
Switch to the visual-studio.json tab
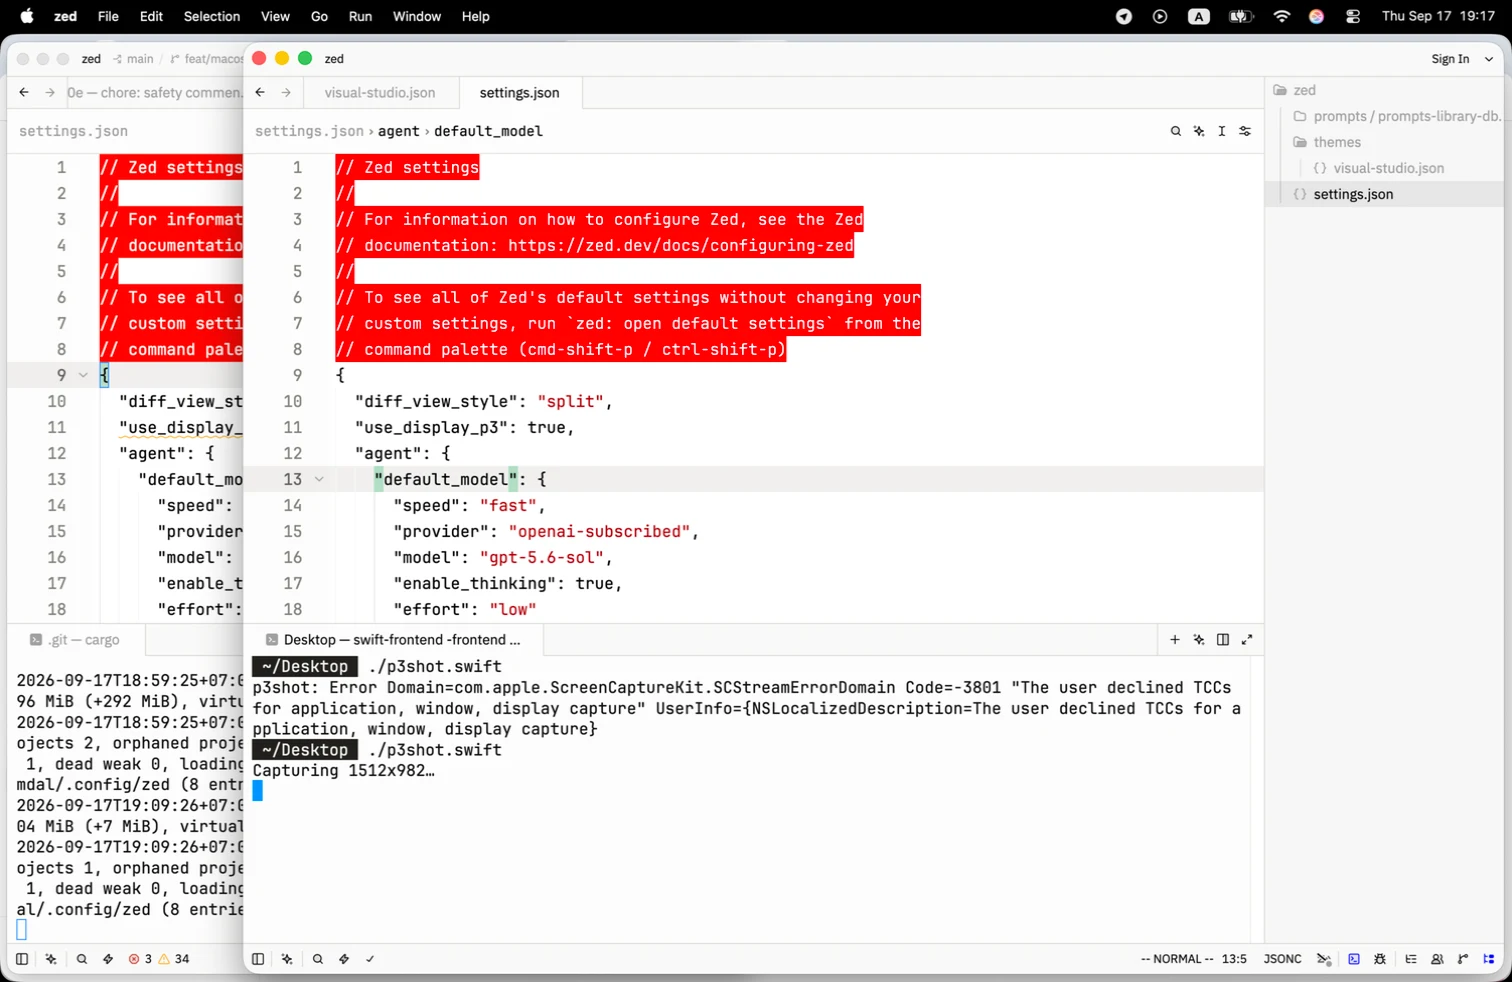[380, 93]
